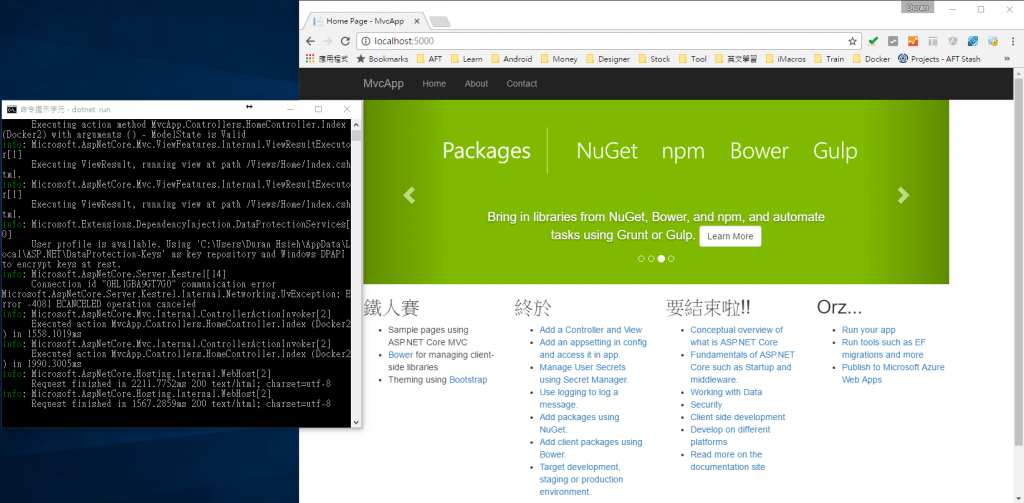This screenshot has height=503, width=1024.
Task: Open a new Chrome tab
Action: pyautogui.click(x=440, y=22)
